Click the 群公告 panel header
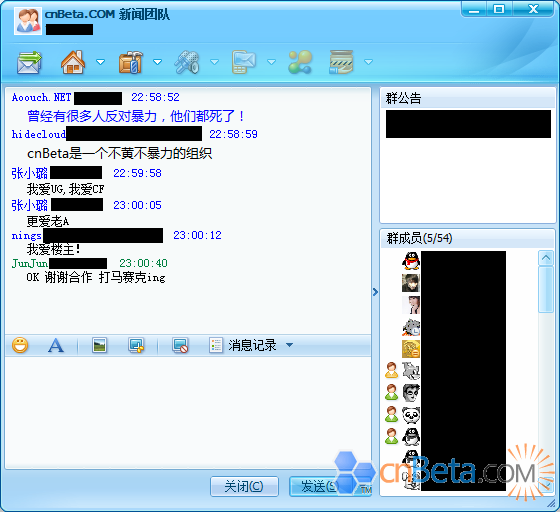560x512 pixels. click(x=468, y=98)
